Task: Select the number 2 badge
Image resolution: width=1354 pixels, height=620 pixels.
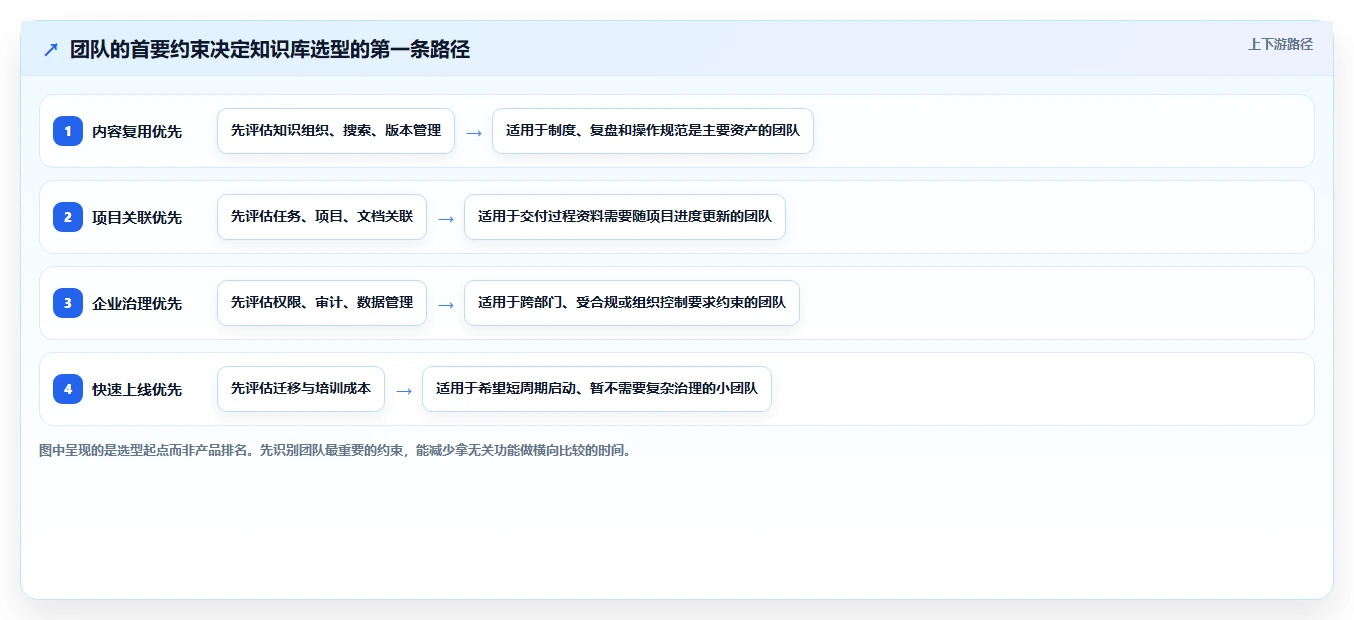Action: [68, 217]
